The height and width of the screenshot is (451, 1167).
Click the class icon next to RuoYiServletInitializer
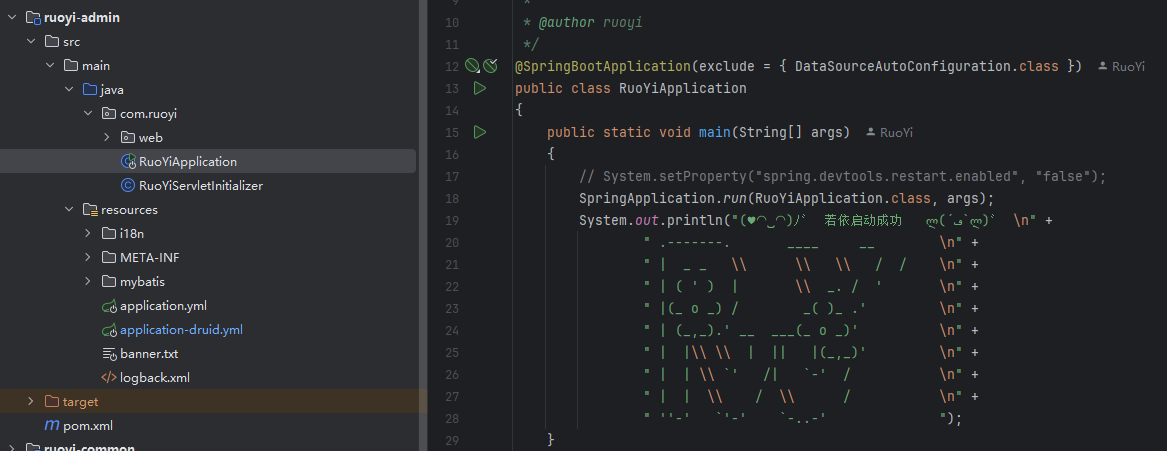tap(128, 185)
